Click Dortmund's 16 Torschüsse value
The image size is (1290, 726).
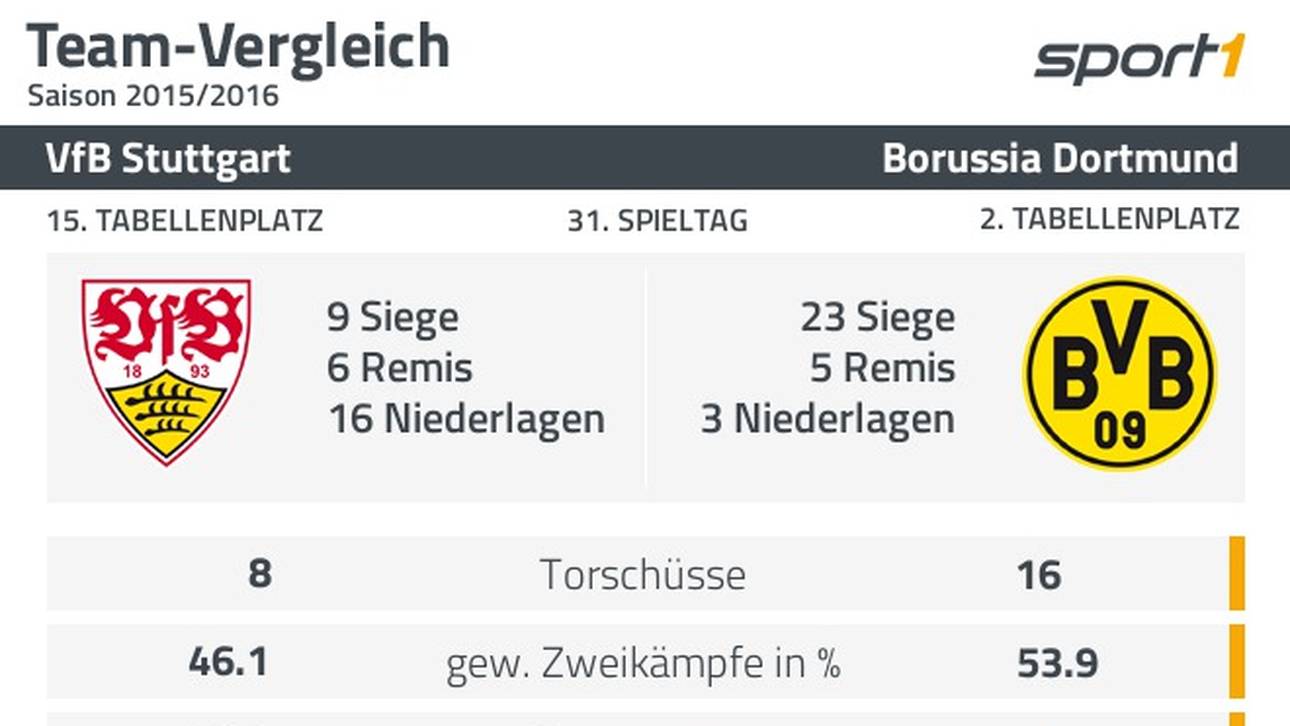(1038, 575)
